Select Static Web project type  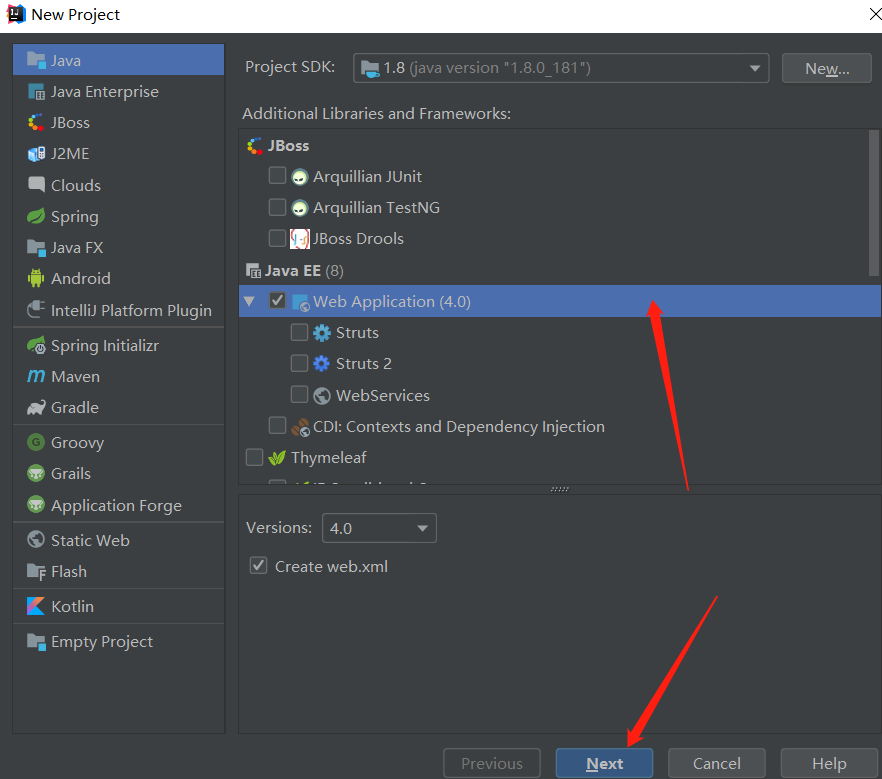tap(119, 540)
